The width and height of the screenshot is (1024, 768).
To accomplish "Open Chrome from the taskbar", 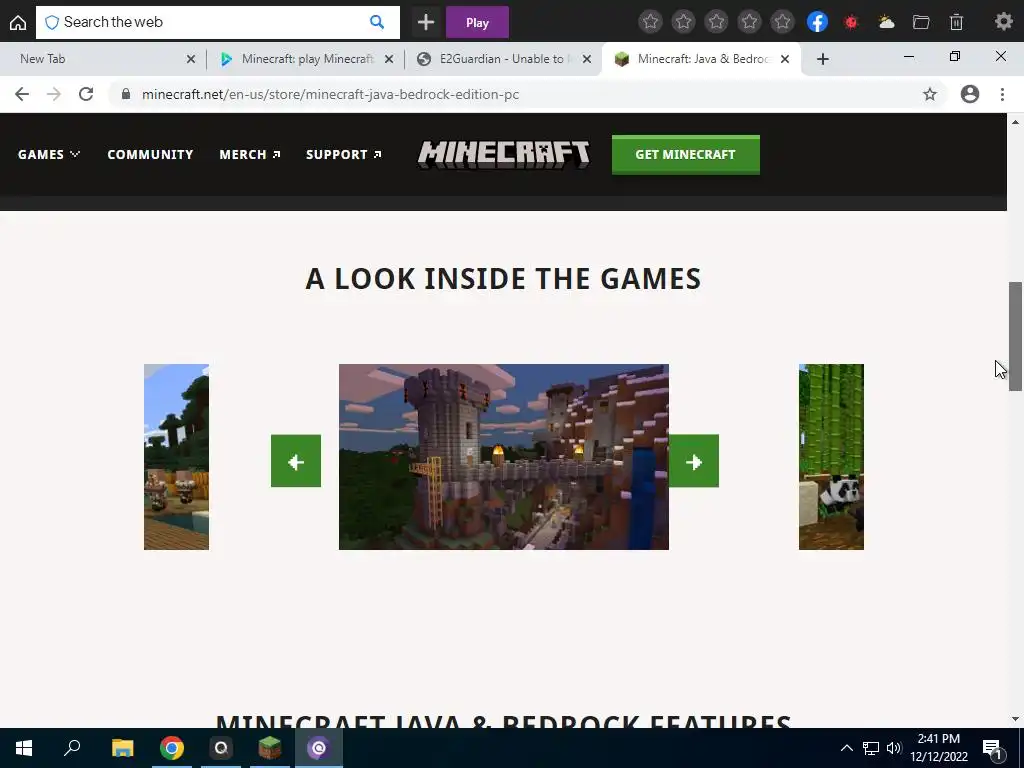I will (x=172, y=748).
